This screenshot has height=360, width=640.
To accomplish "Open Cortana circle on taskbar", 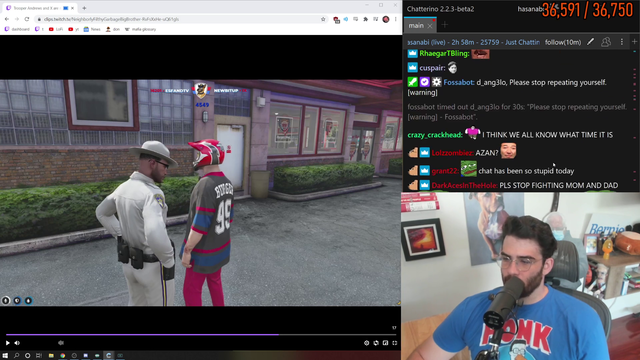I will pyautogui.click(x=27, y=356).
